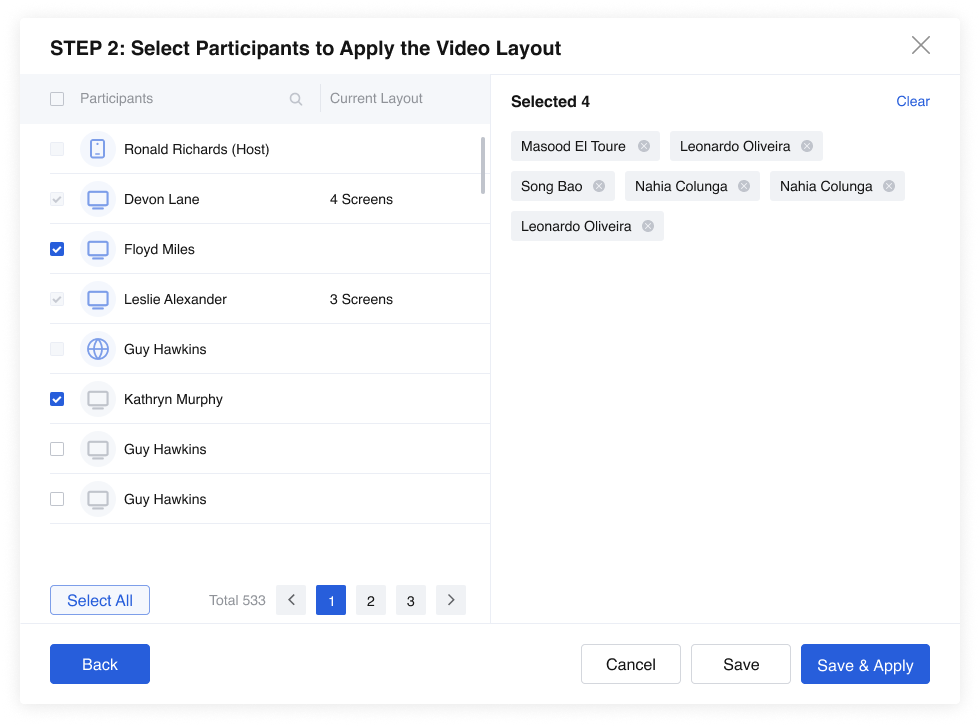The image size is (980, 726).
Task: Close the dialog with the X icon
Action: point(921,45)
